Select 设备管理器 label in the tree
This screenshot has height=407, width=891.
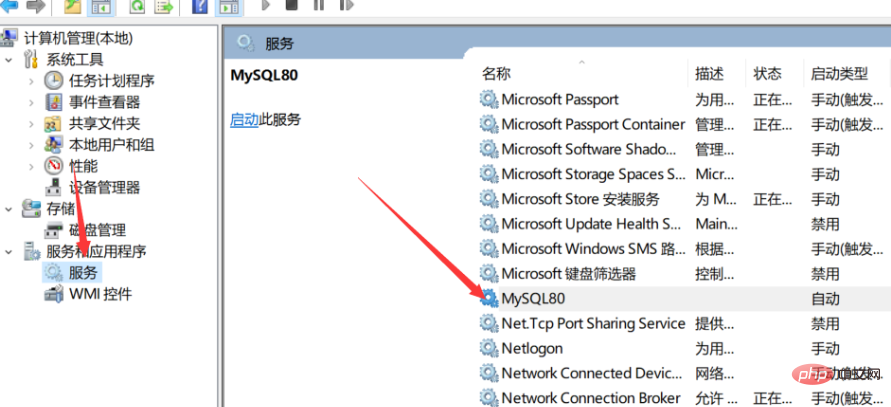coord(105,187)
